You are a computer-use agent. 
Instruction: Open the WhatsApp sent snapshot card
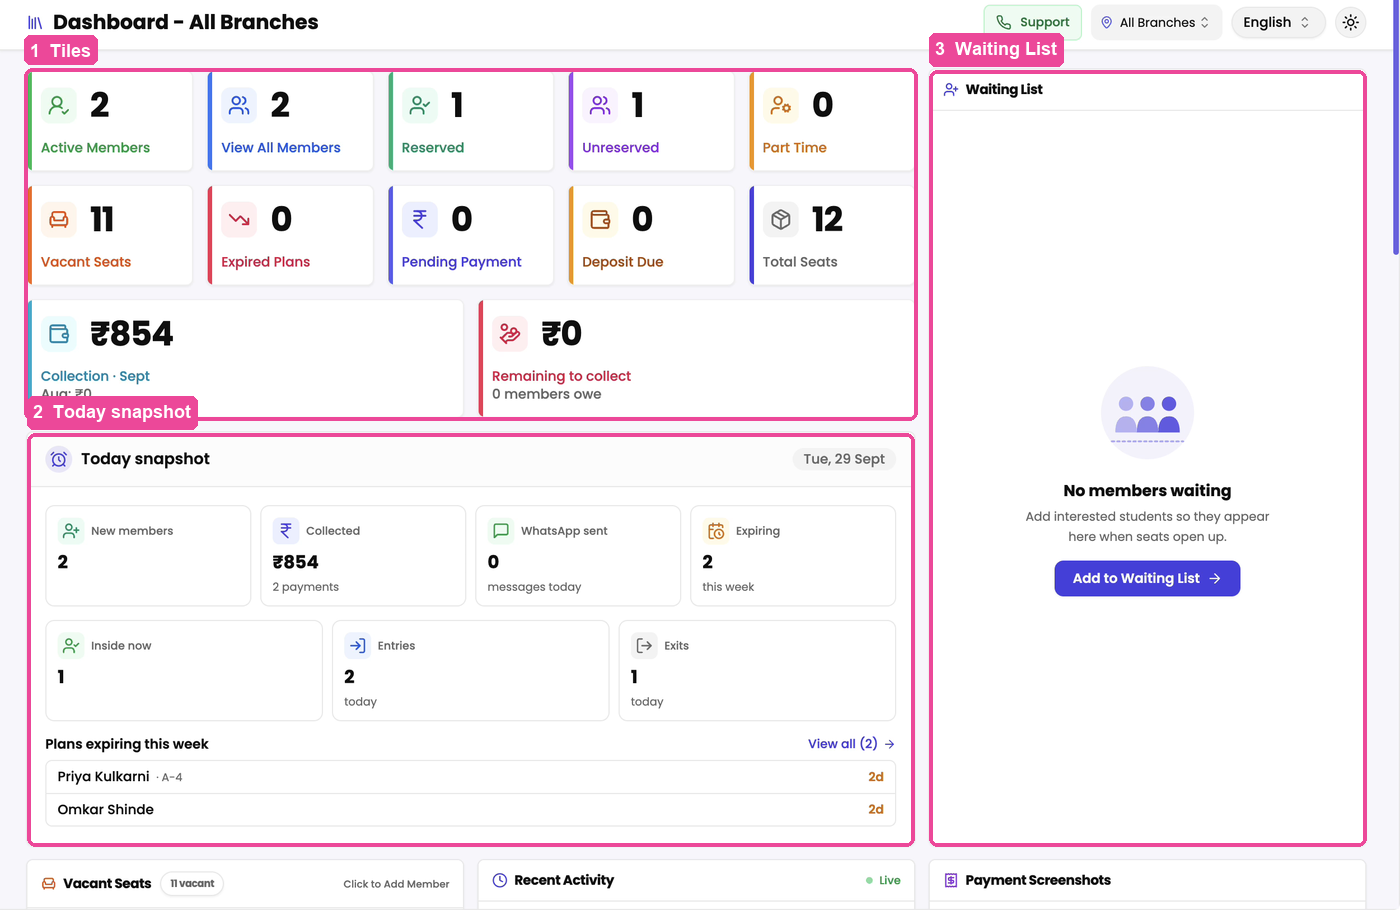click(578, 556)
